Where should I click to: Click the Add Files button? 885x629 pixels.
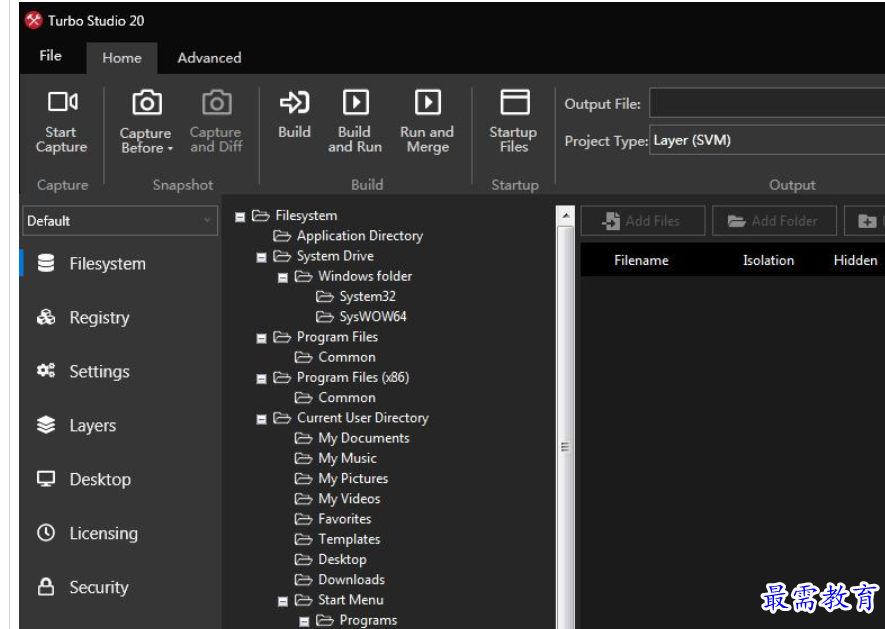(643, 221)
